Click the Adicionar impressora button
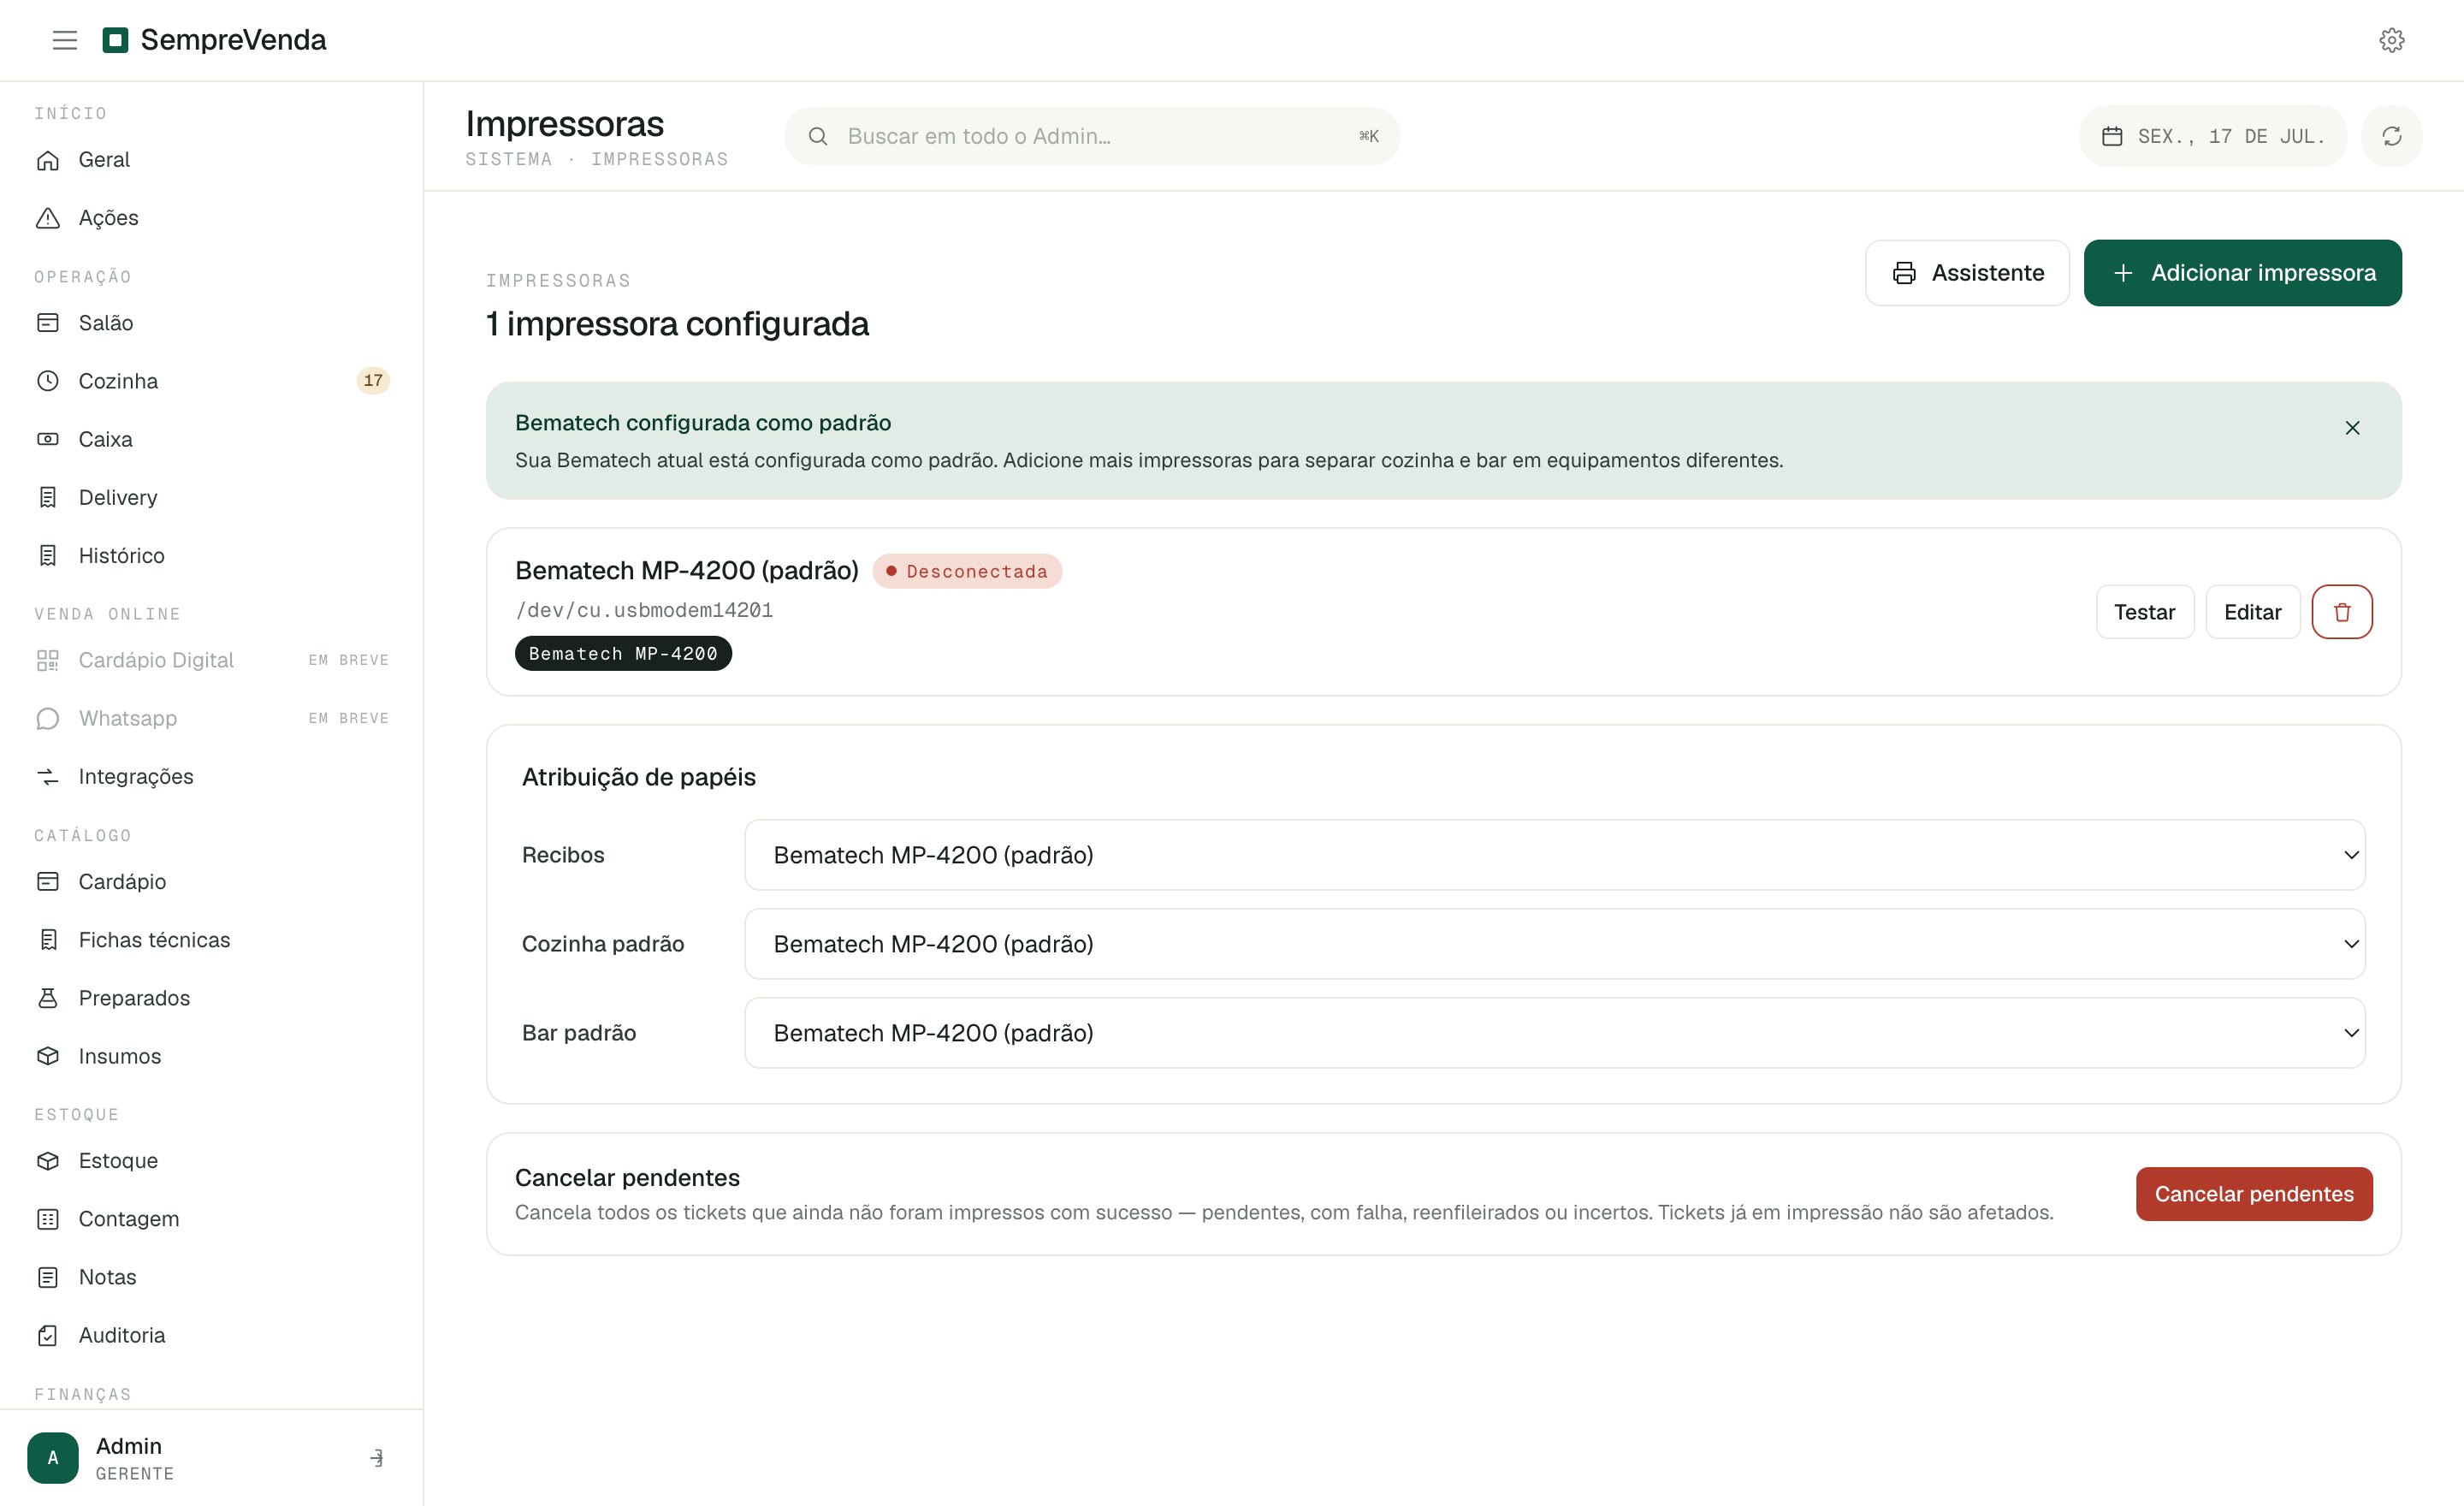The image size is (2464, 1506). (x=2242, y=273)
